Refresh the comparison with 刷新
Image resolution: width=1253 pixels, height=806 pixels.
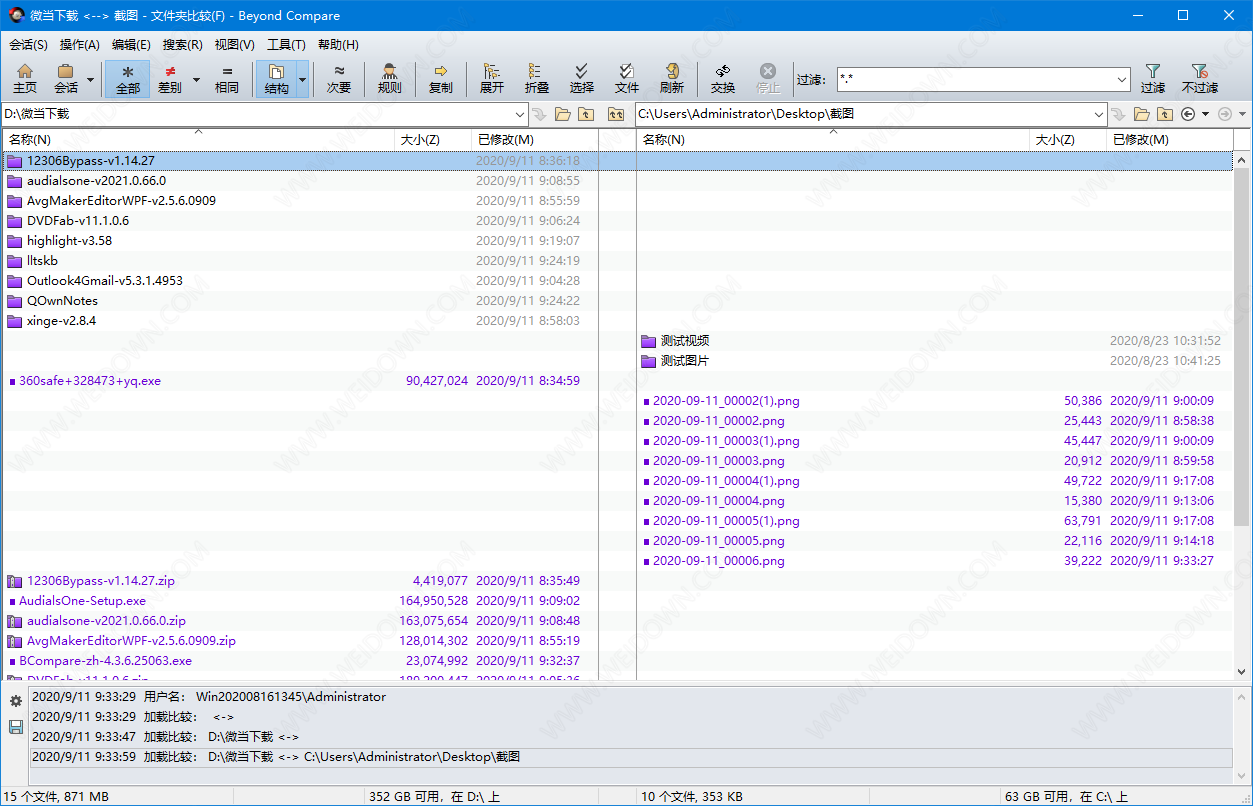672,79
